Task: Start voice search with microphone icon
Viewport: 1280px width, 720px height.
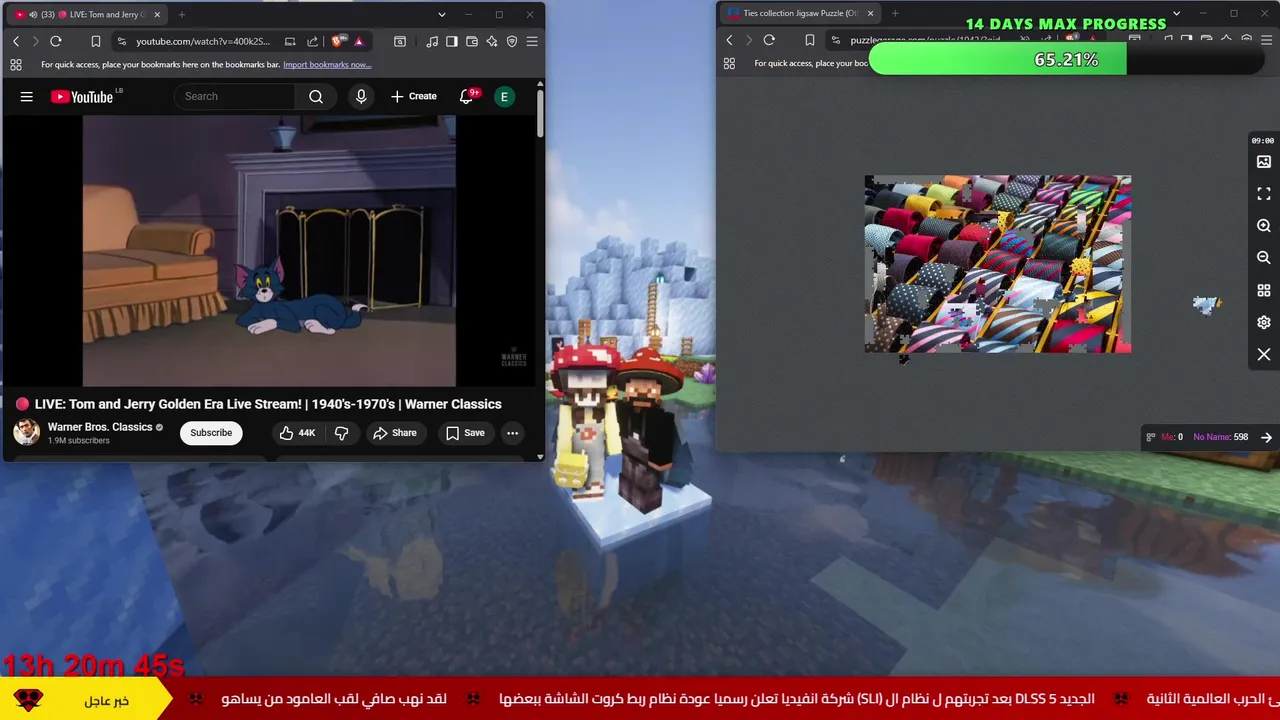Action: click(361, 96)
